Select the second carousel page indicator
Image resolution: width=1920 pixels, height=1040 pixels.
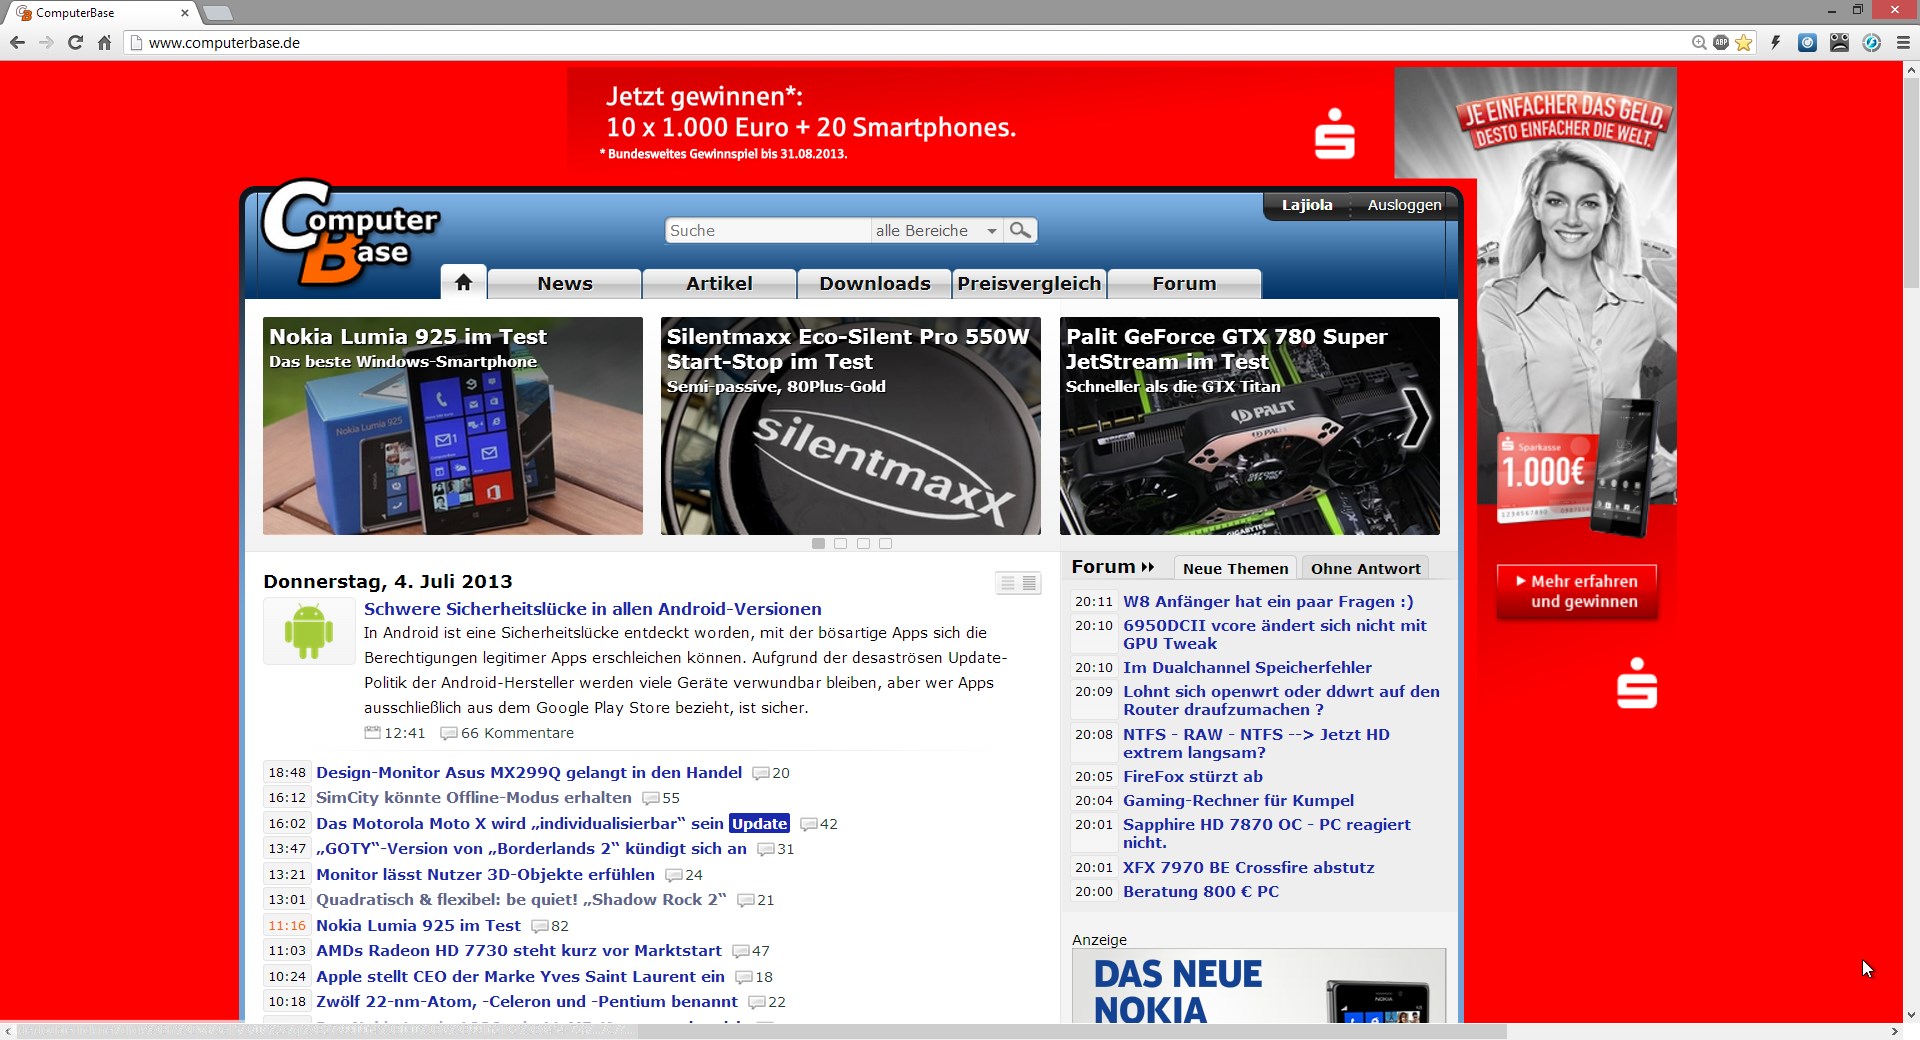(x=841, y=544)
